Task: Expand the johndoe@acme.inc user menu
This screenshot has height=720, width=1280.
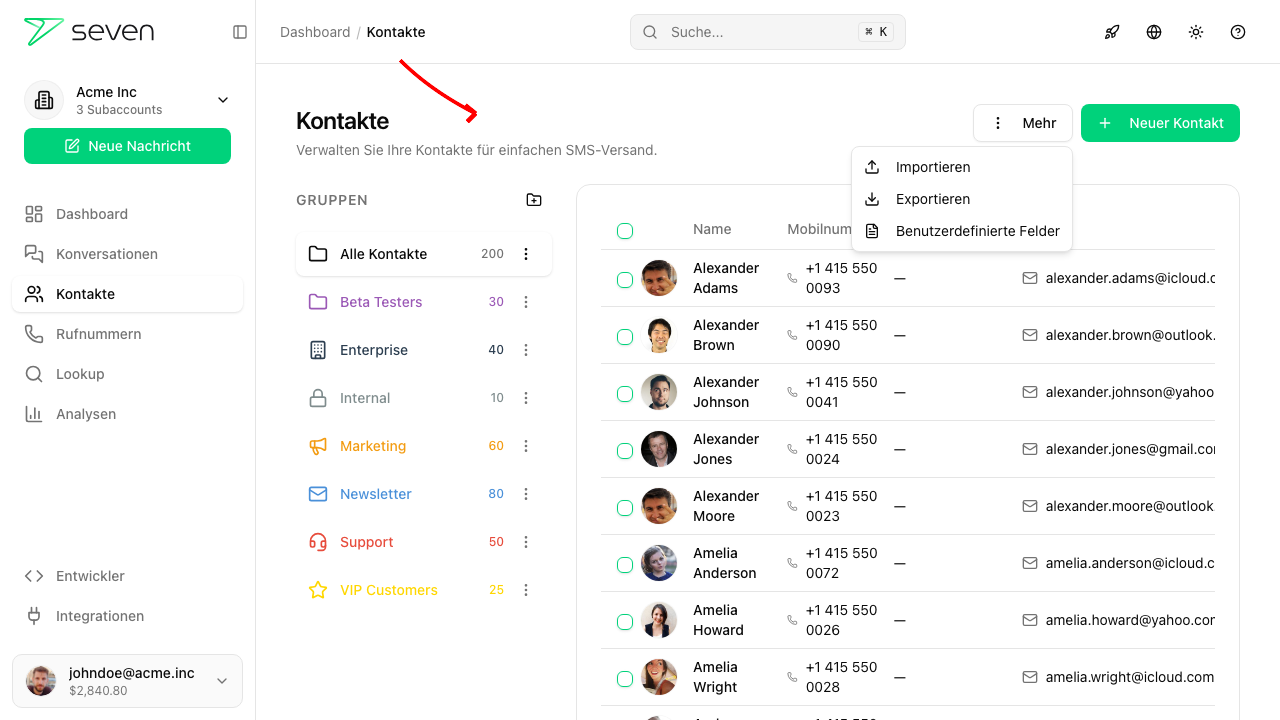Action: pos(222,680)
